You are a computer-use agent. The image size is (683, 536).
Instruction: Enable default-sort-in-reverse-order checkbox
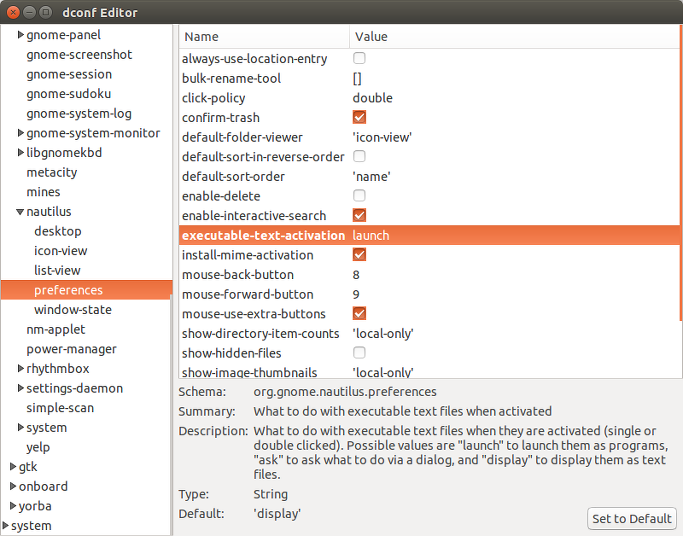(x=359, y=156)
